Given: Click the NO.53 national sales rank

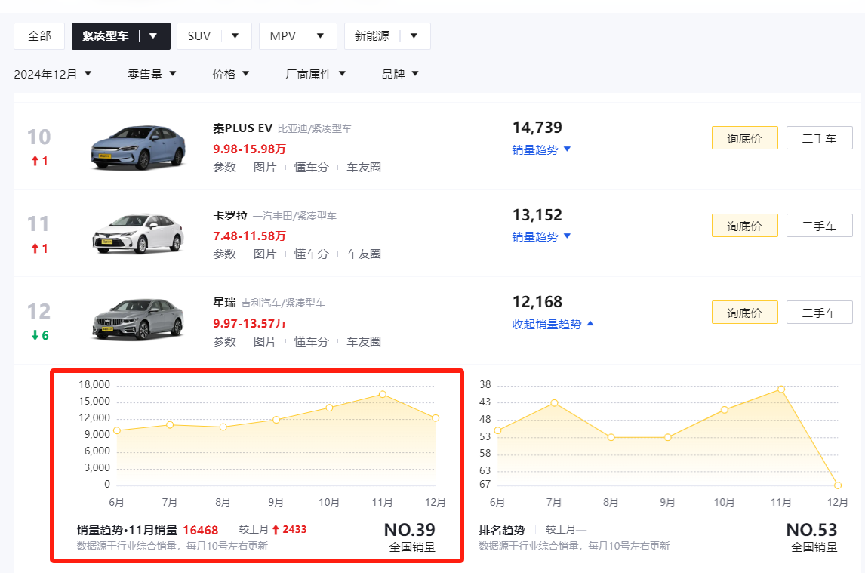Looking at the screenshot, I should pyautogui.click(x=811, y=530).
